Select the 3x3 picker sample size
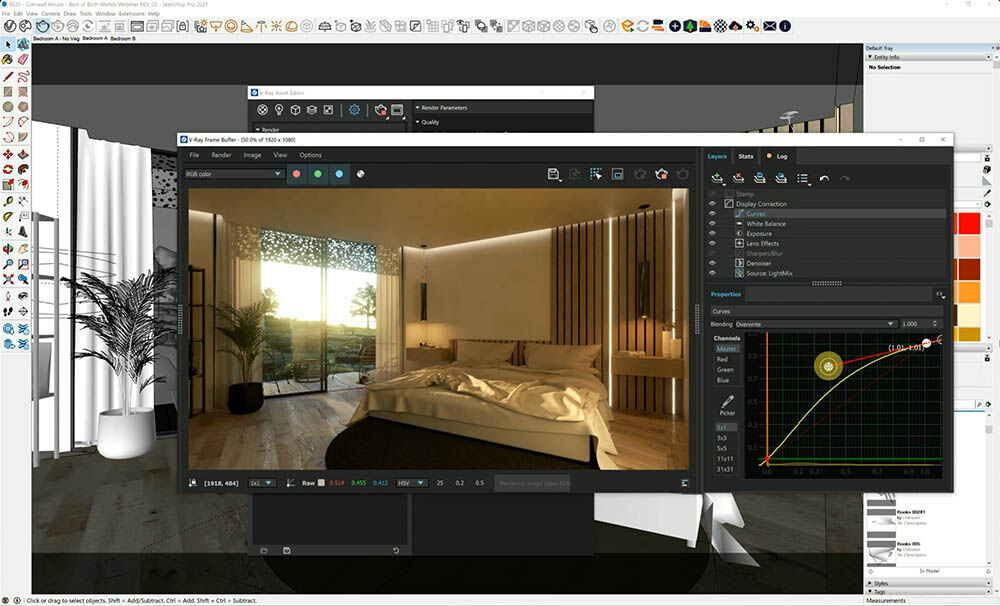This screenshot has width=1000, height=606. pos(722,438)
